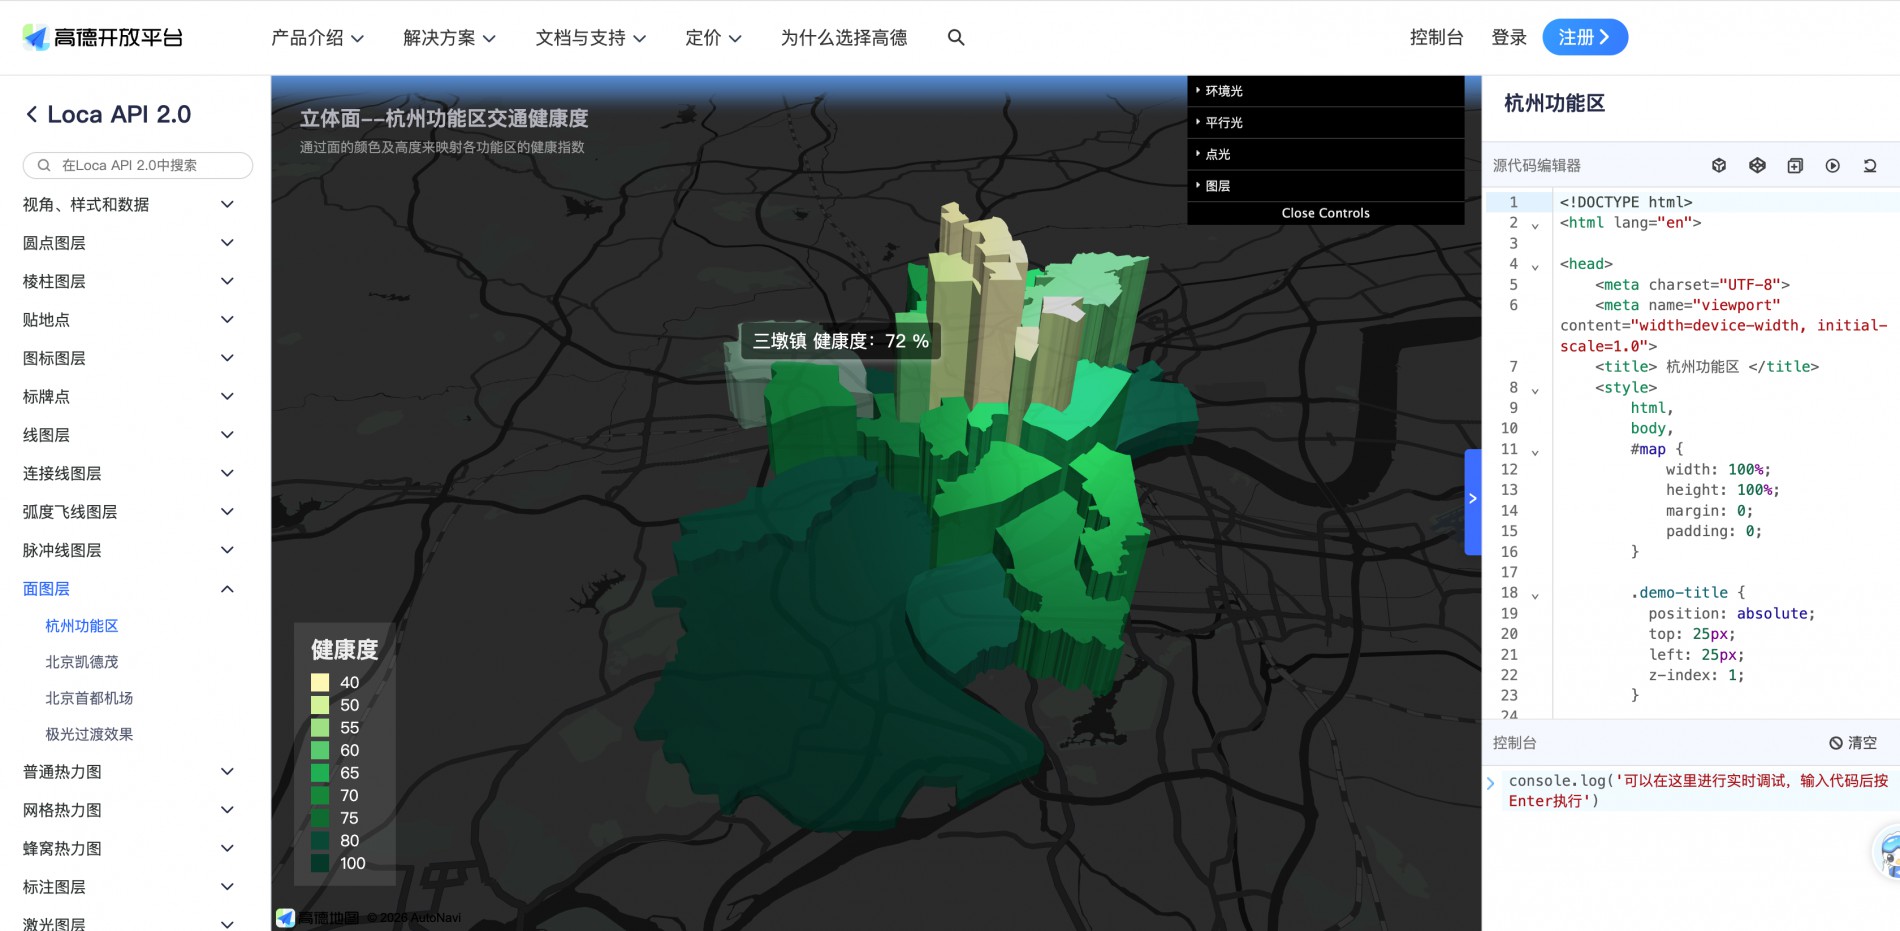
Task: Click the back arrow beside Loca API 2.0
Action: coord(32,115)
